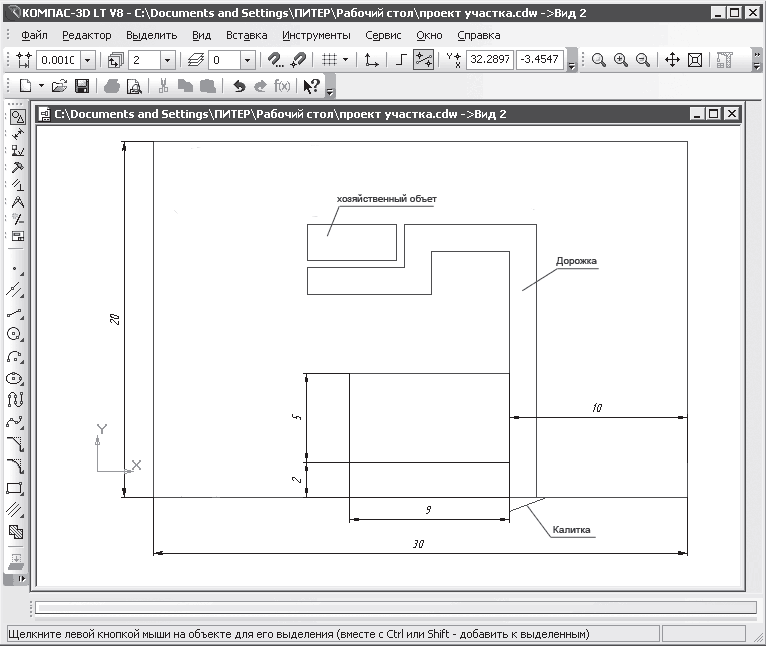Expand current view number dropdown
The image size is (766, 646).
click(168, 60)
